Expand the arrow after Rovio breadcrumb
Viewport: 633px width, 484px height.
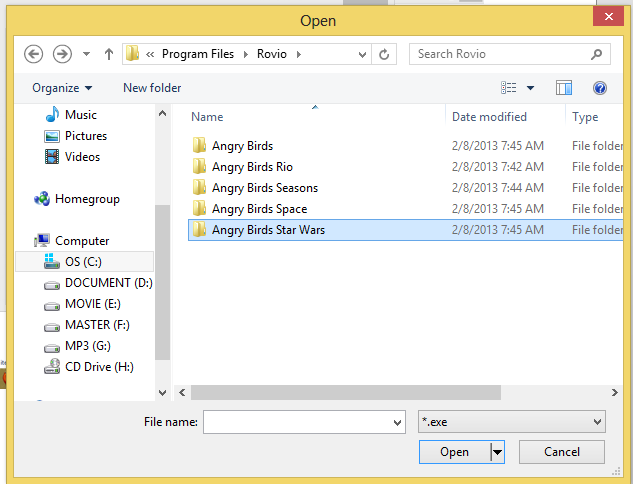(x=299, y=54)
